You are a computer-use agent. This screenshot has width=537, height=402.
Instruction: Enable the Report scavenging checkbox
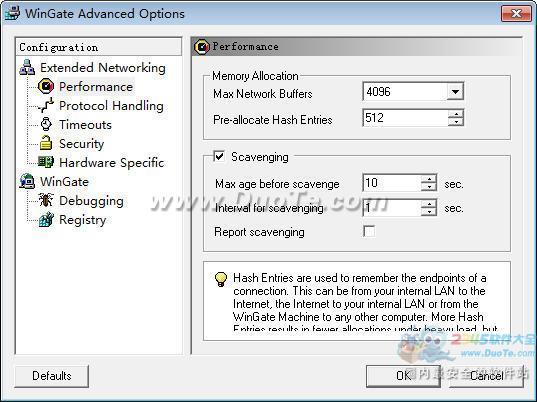(x=369, y=231)
